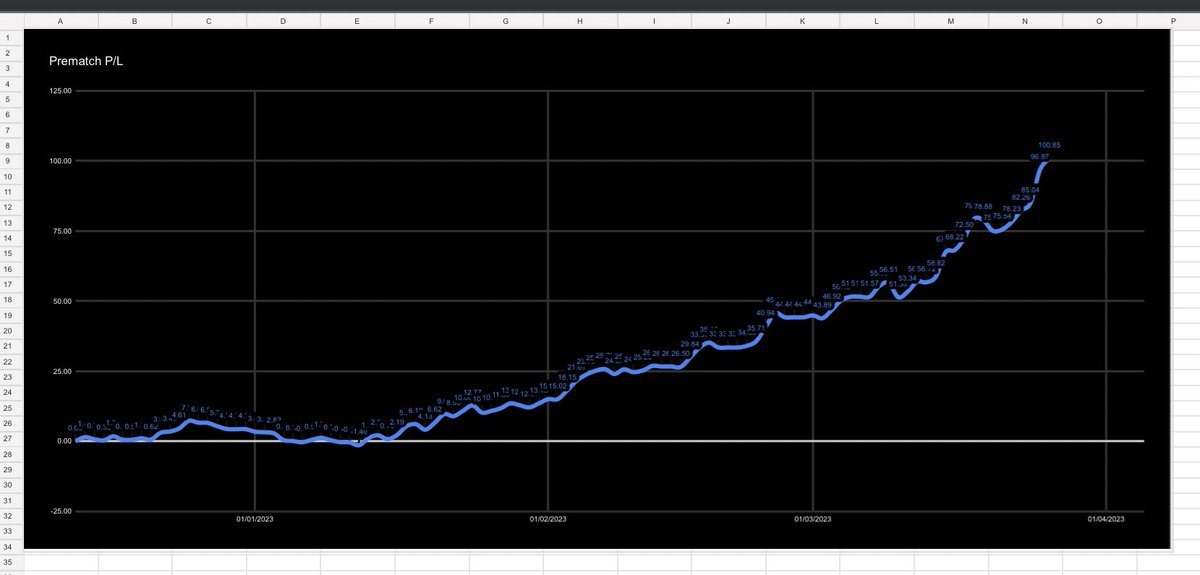This screenshot has height=575, width=1200.
Task: Select column A header
Action: coord(61,20)
